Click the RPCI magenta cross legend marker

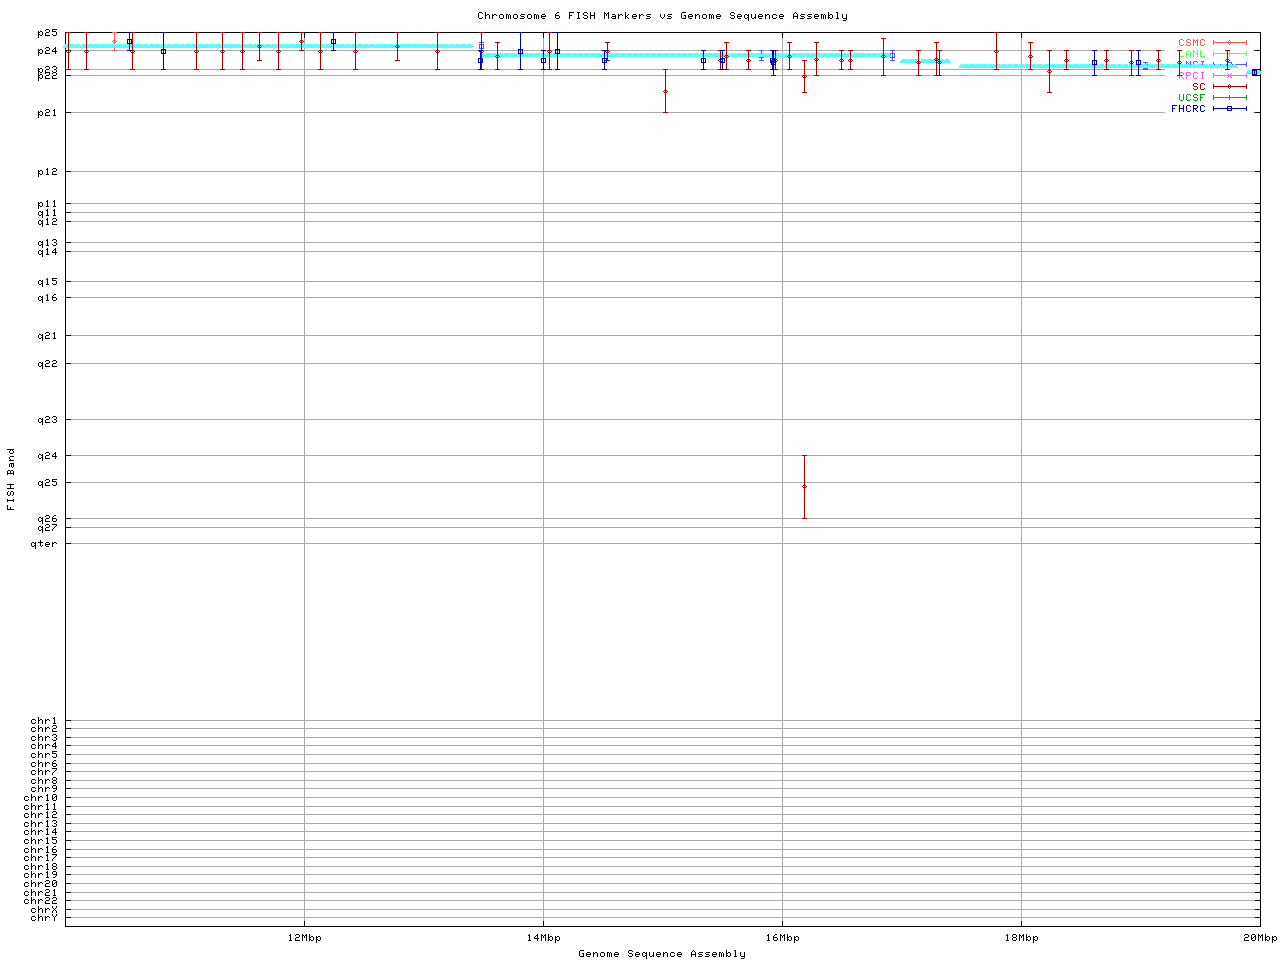click(1229, 76)
